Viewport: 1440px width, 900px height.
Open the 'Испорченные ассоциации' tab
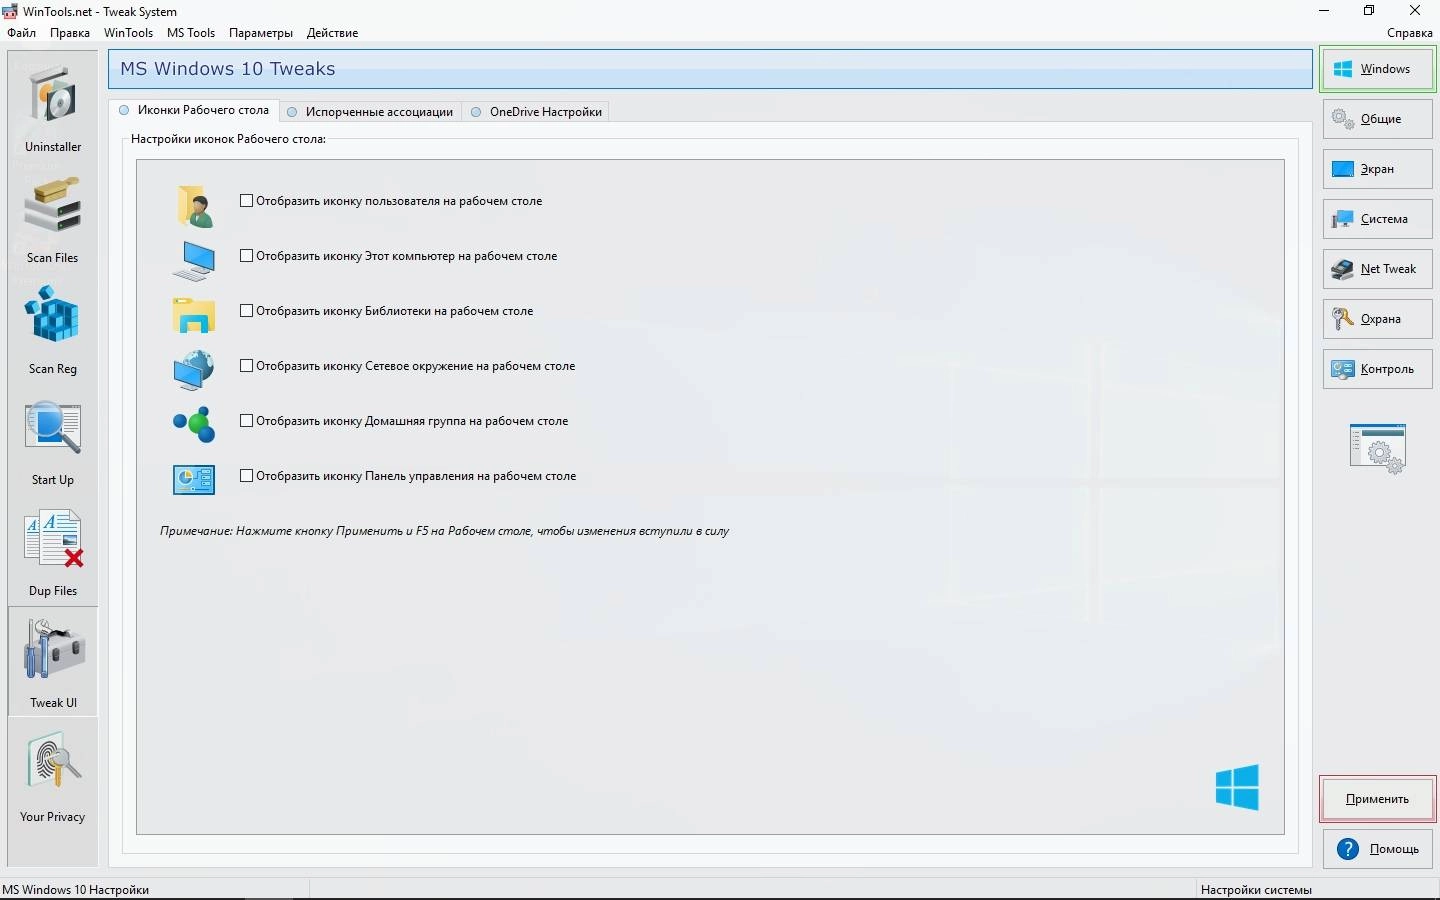[x=370, y=112]
